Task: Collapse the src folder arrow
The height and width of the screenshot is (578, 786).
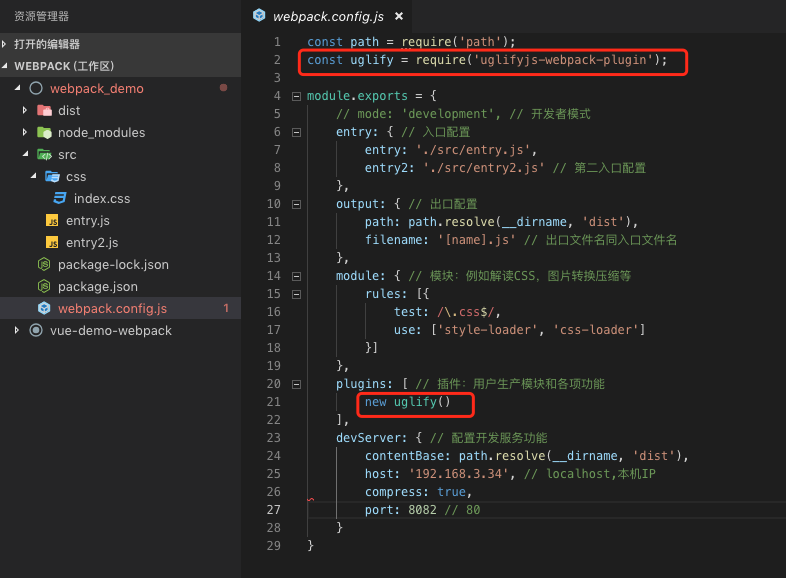Action: click(26, 154)
